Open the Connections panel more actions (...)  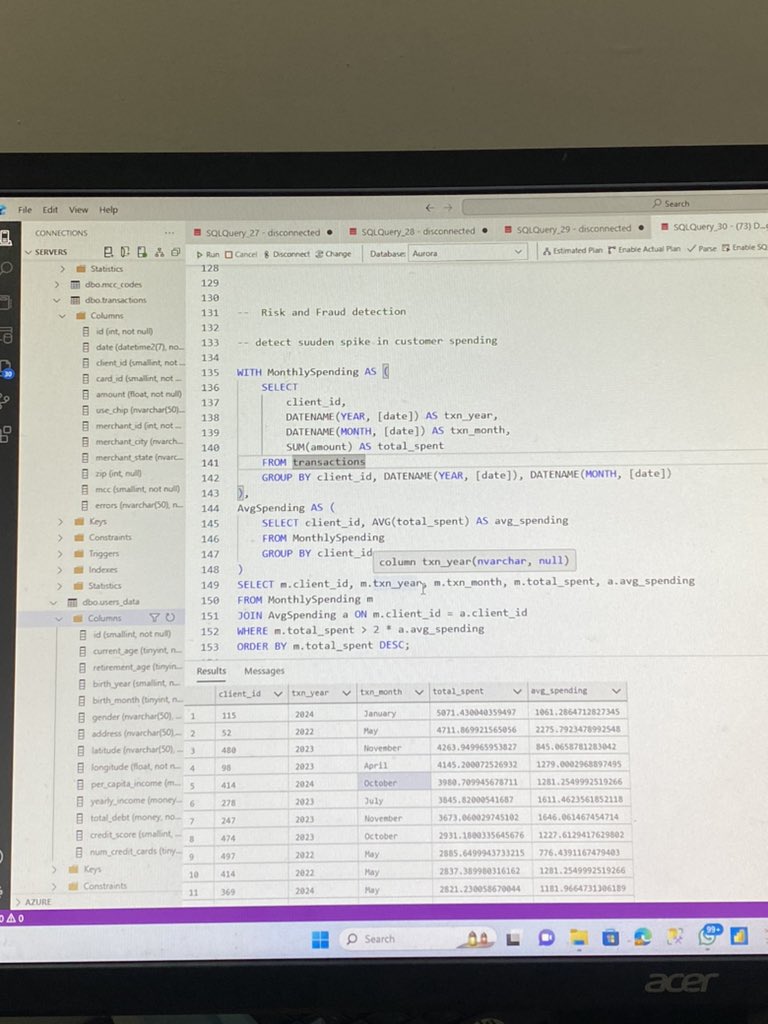[x=169, y=233]
